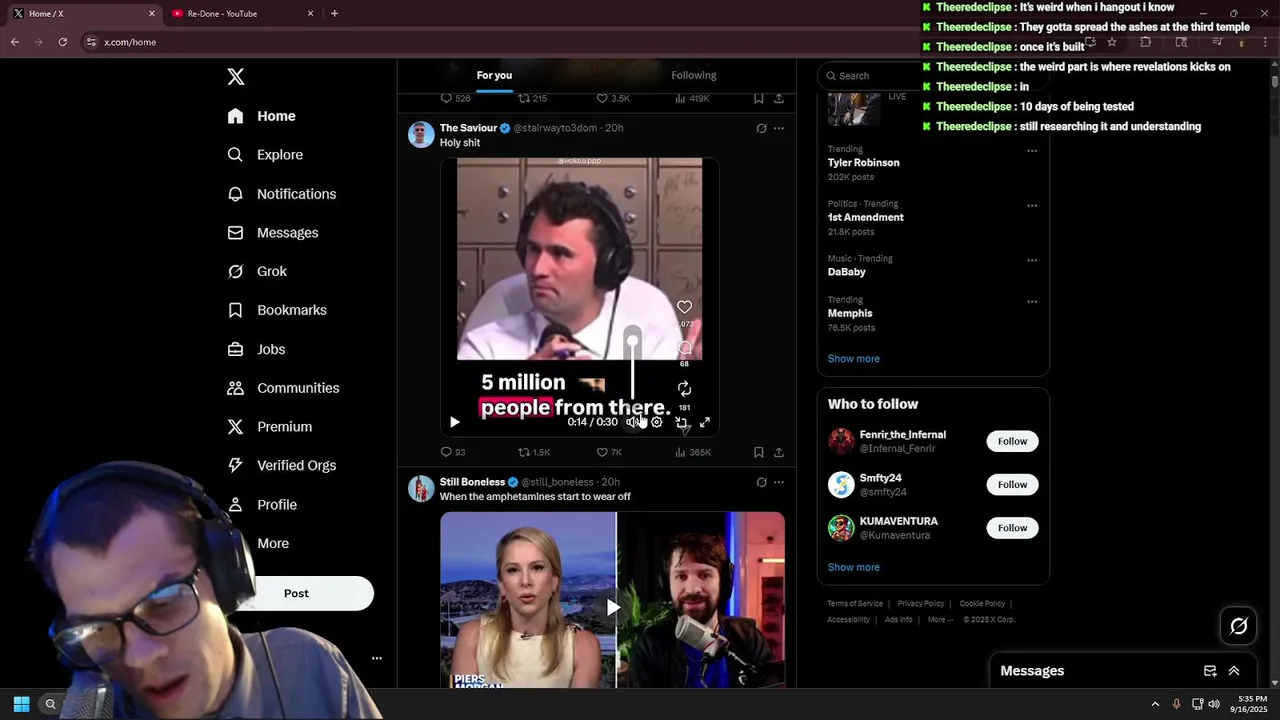Open Grok from the sidebar
This screenshot has height=720, width=1280.
(257, 272)
